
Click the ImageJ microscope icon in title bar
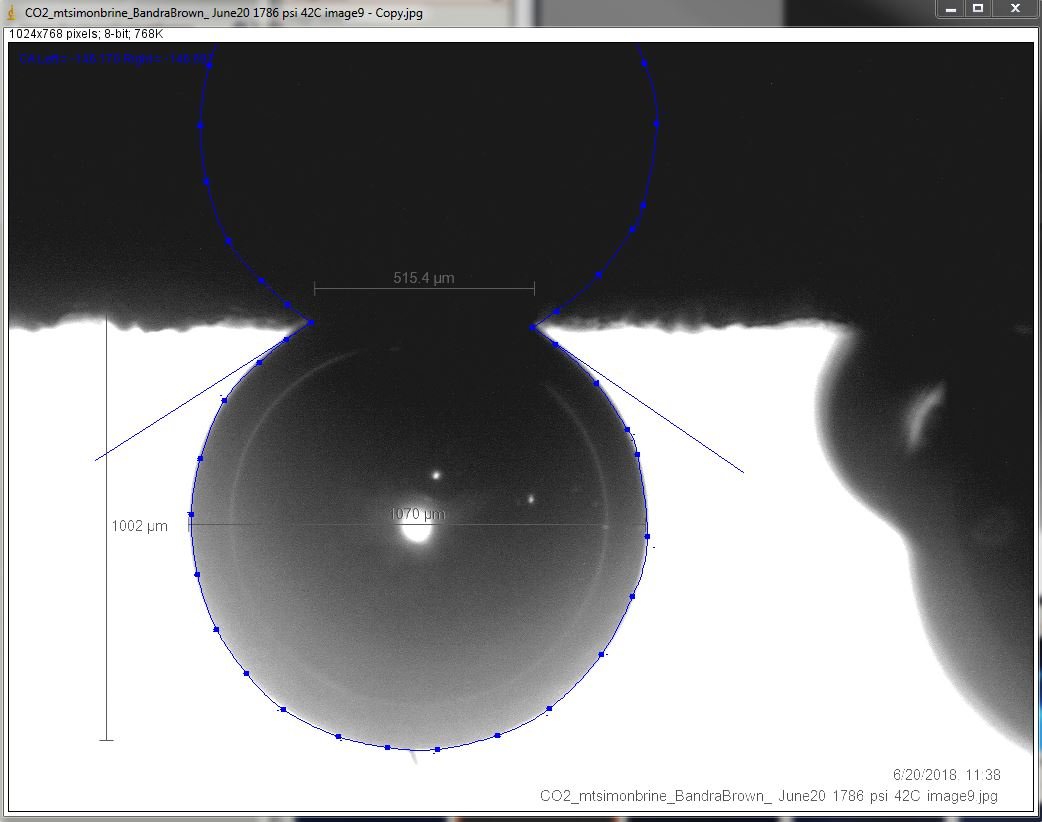[11, 12]
